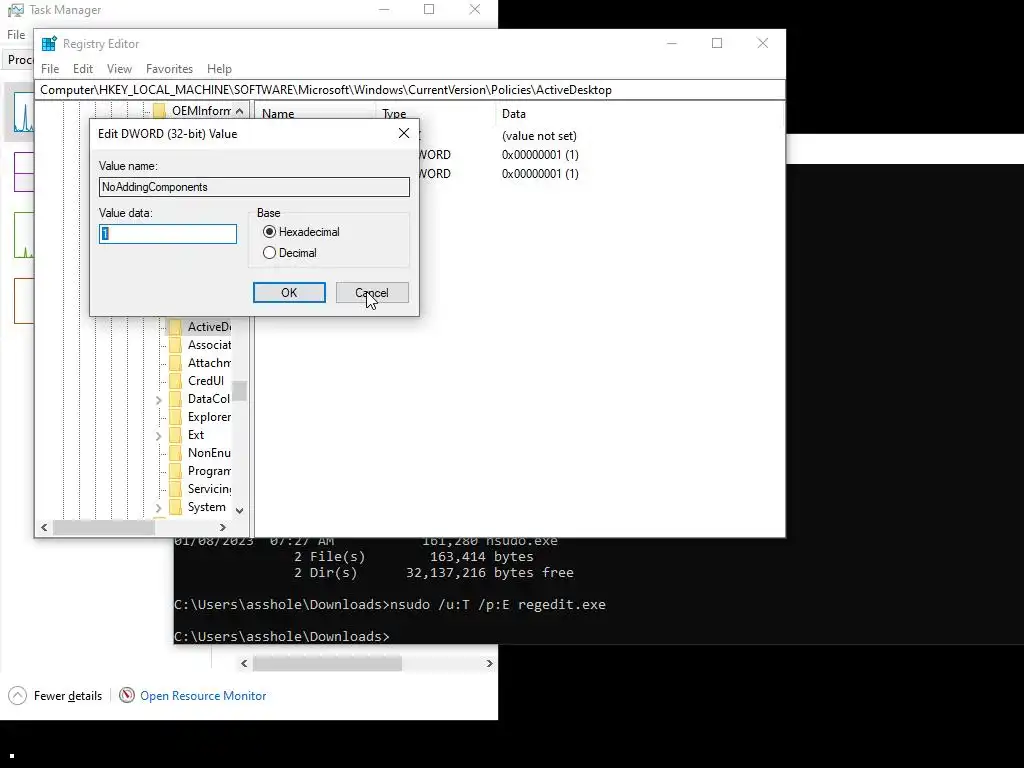Select the Explorer key folder icon
This screenshot has height=768, width=1024.
point(175,417)
